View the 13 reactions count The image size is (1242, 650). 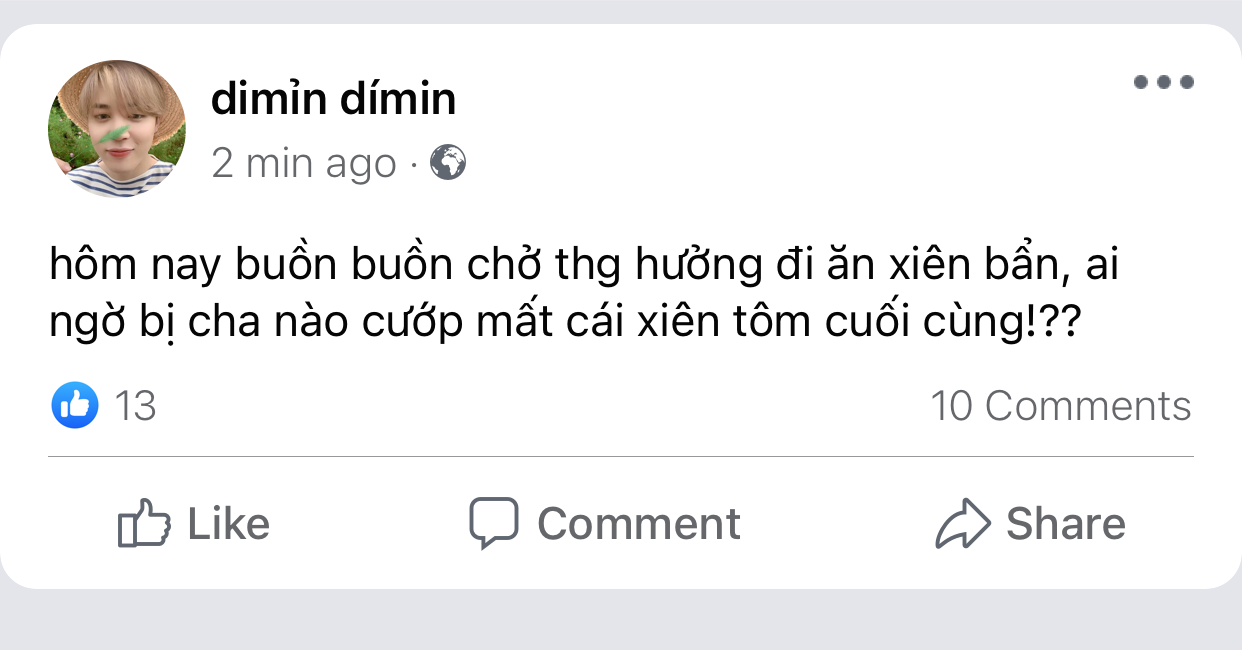pos(135,407)
